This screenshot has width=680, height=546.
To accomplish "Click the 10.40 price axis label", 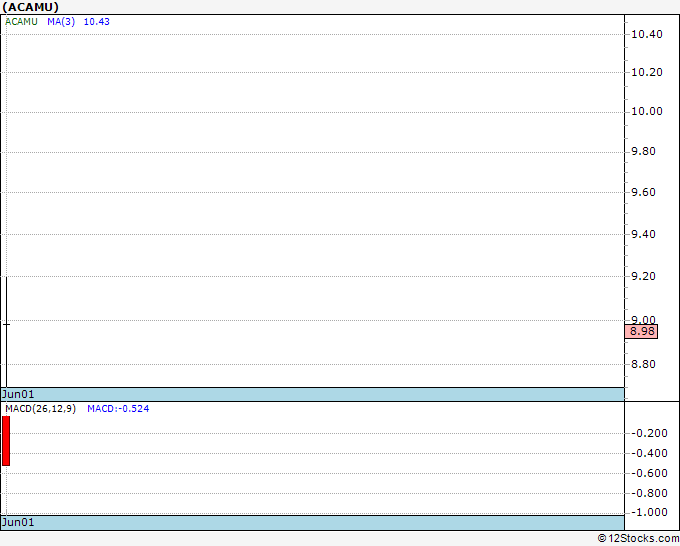I will pos(647,34).
